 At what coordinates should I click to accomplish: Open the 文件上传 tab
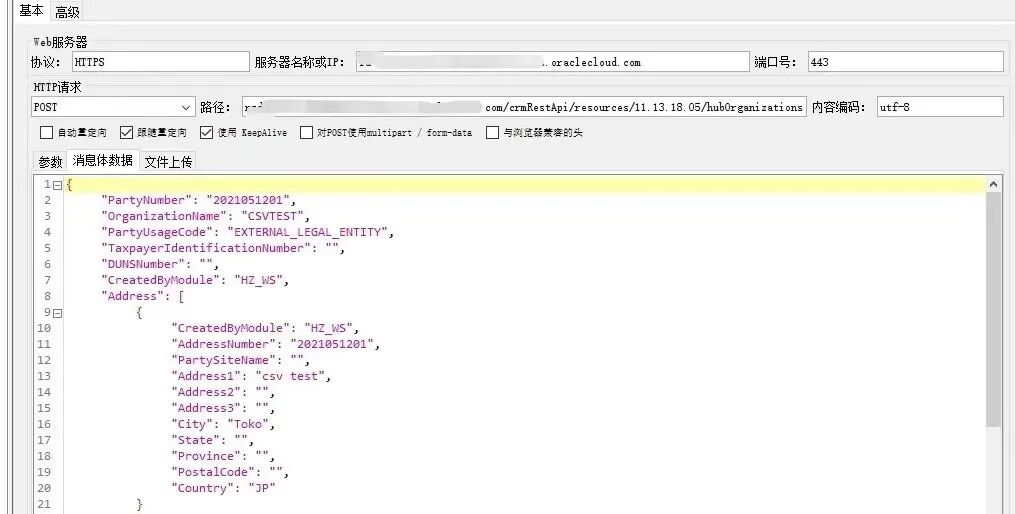click(x=168, y=162)
